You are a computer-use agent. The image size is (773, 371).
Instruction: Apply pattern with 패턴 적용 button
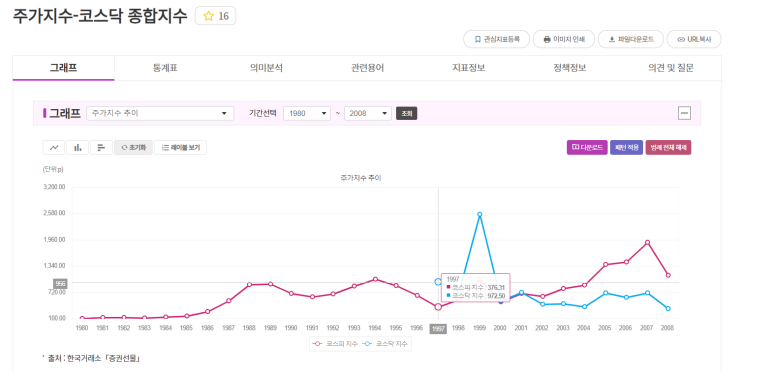point(627,147)
